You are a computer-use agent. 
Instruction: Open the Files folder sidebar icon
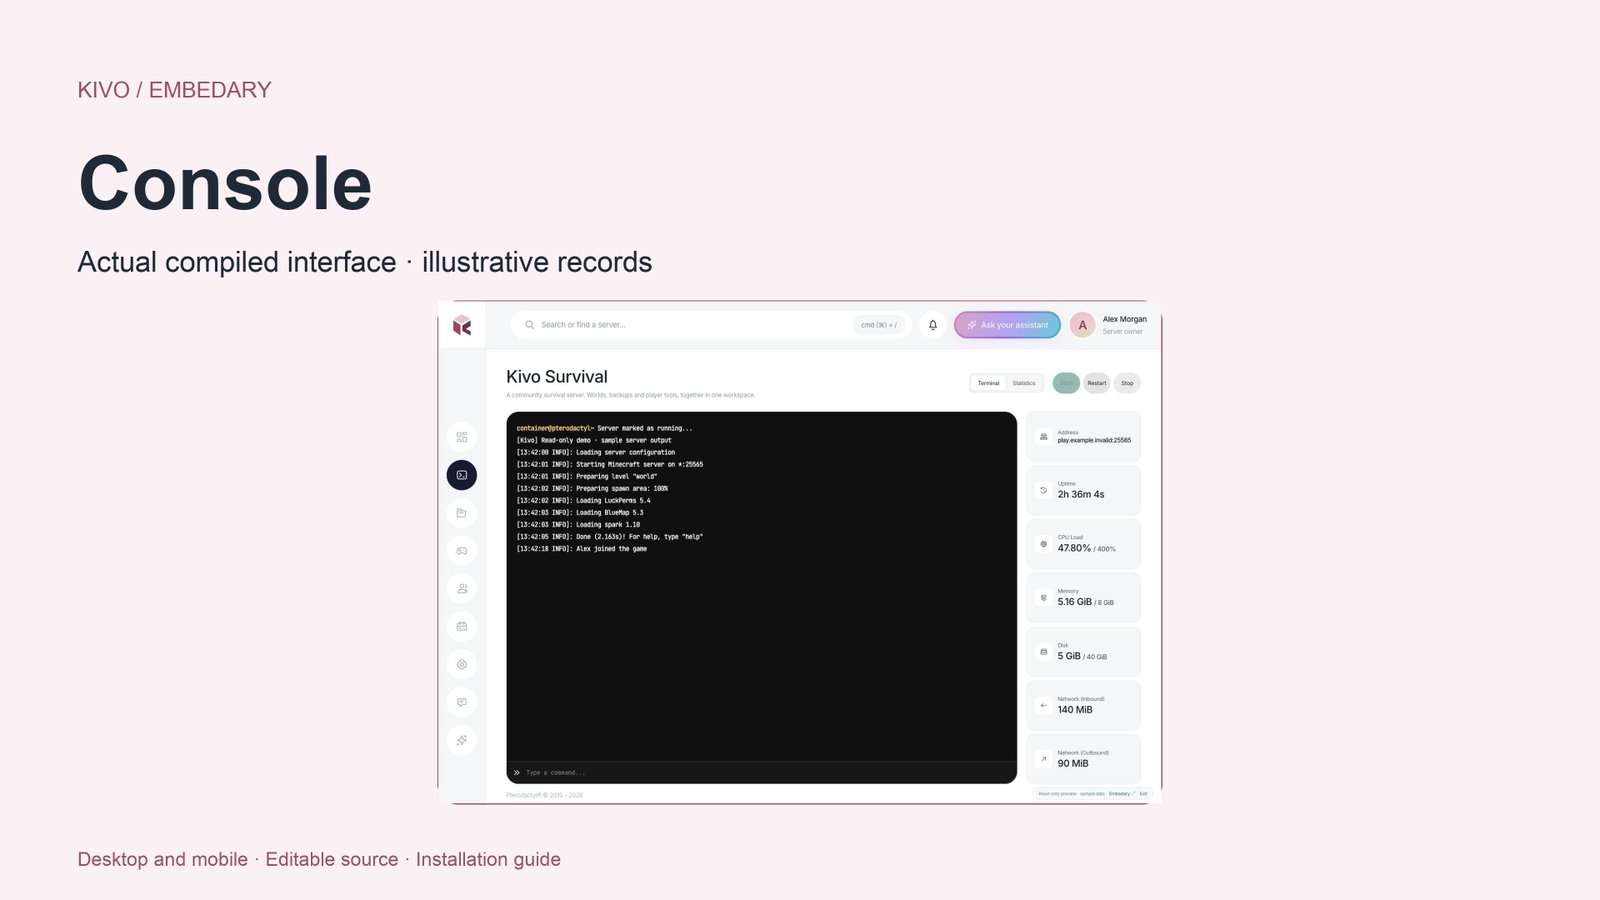[462, 513]
